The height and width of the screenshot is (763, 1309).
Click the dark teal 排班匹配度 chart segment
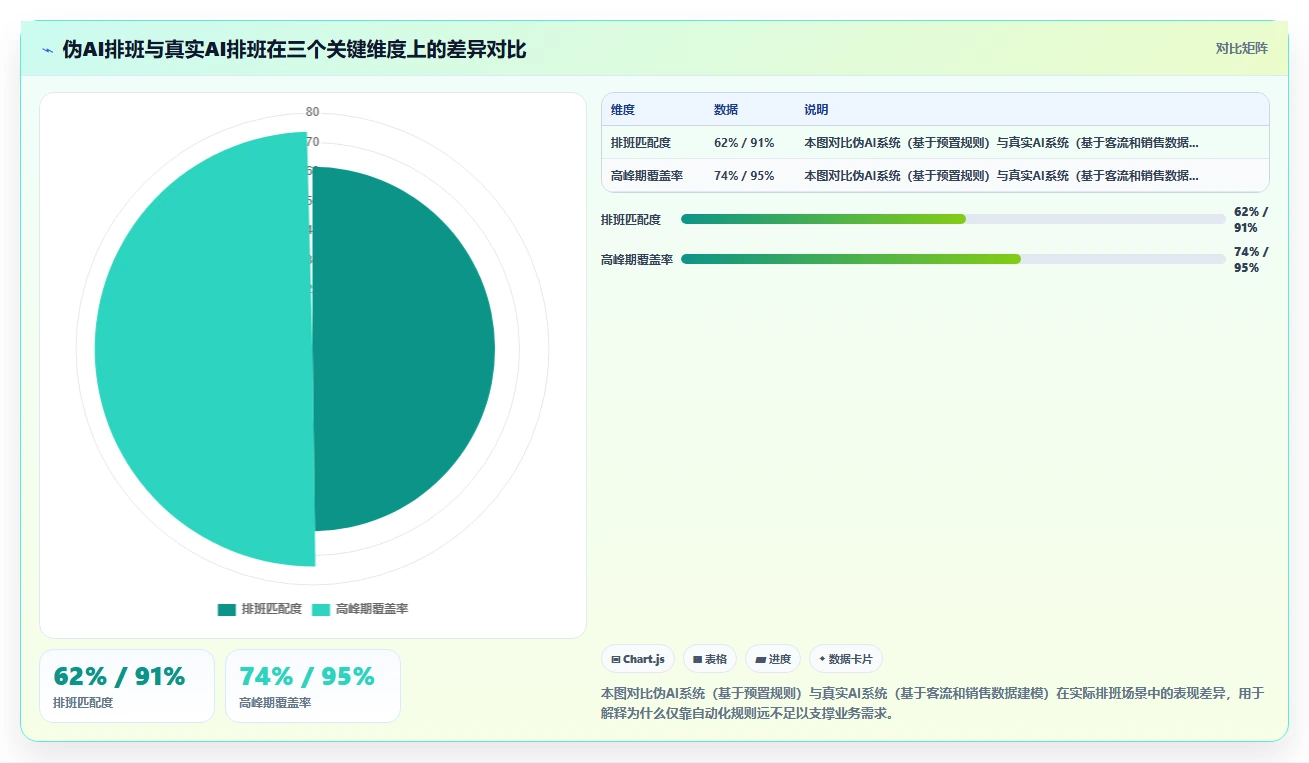[x=404, y=349]
